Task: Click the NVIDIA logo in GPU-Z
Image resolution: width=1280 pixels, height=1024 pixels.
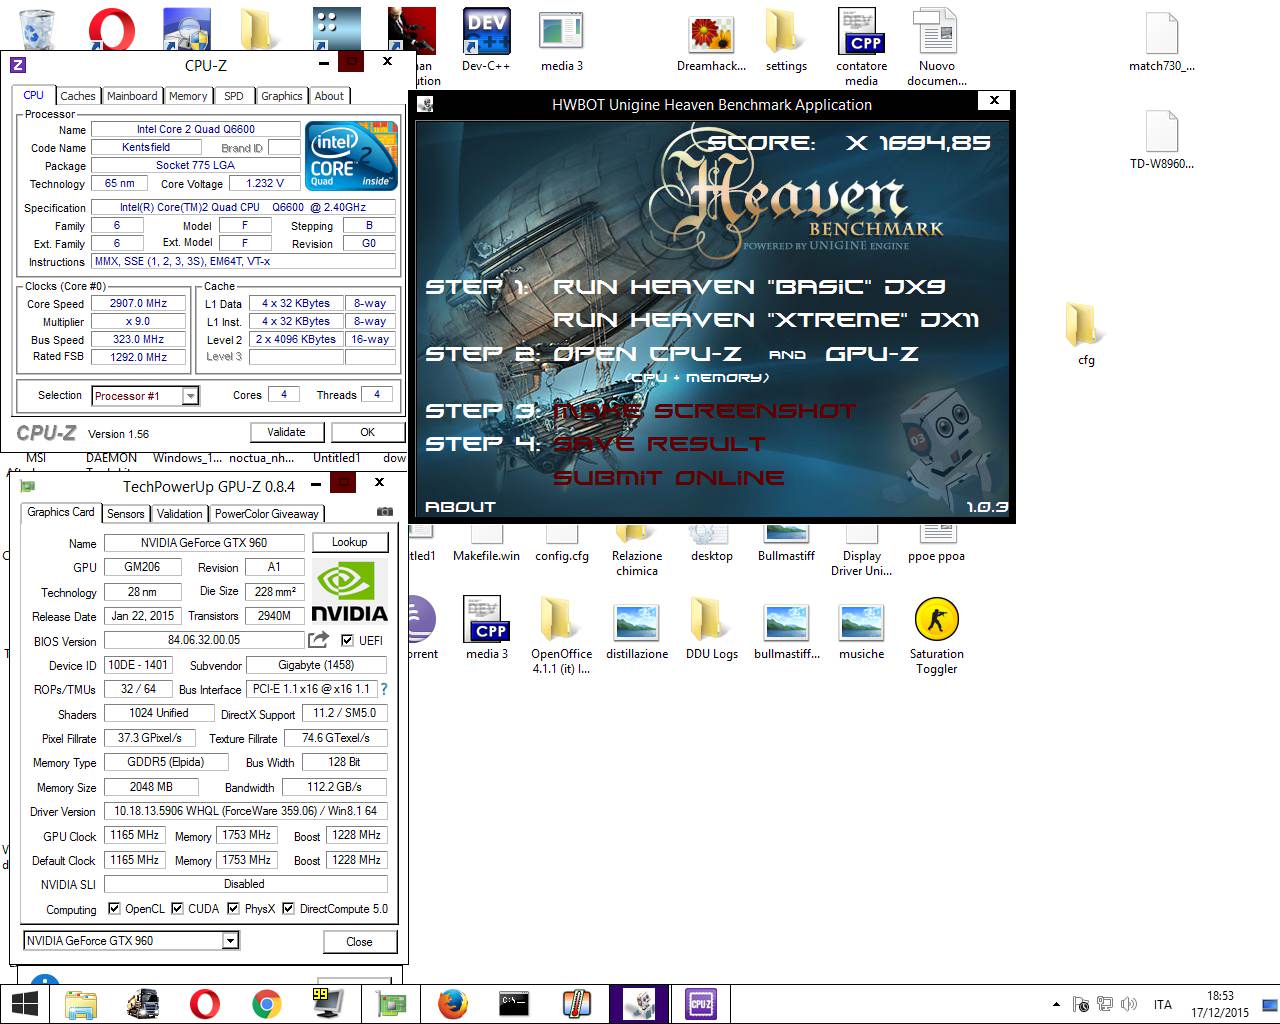Action: pos(349,591)
